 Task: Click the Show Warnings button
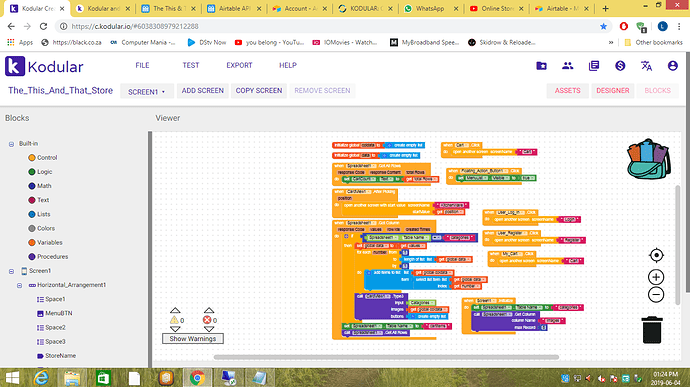(x=193, y=339)
